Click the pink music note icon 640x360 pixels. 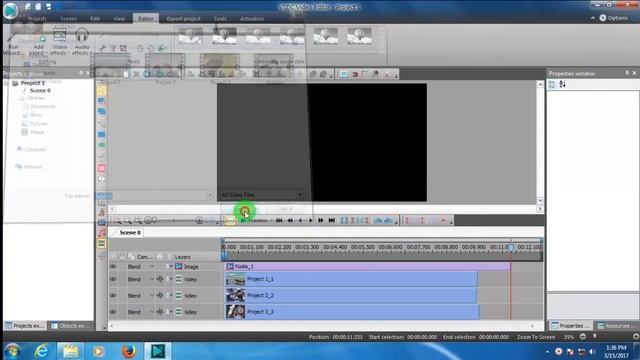coord(101,233)
